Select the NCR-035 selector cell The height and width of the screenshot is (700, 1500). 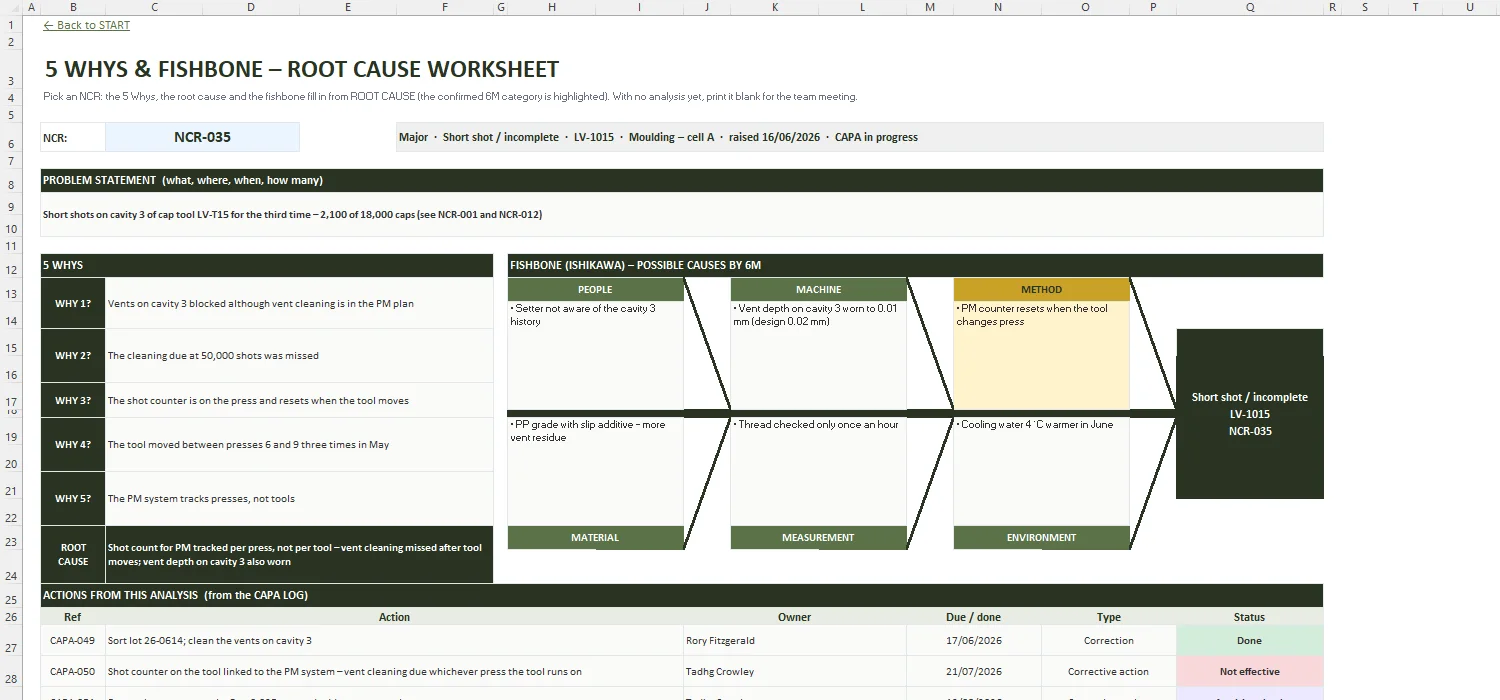pyautogui.click(x=202, y=137)
